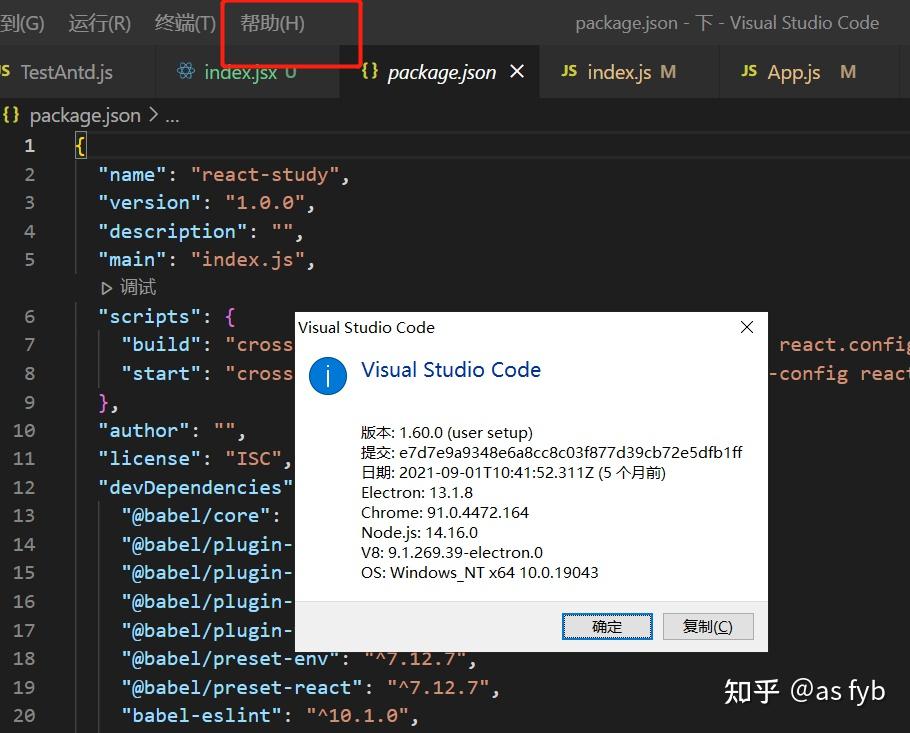Image resolution: width=910 pixels, height=733 pixels.
Task: Click the "babel-eslint" key
Action: point(202,716)
